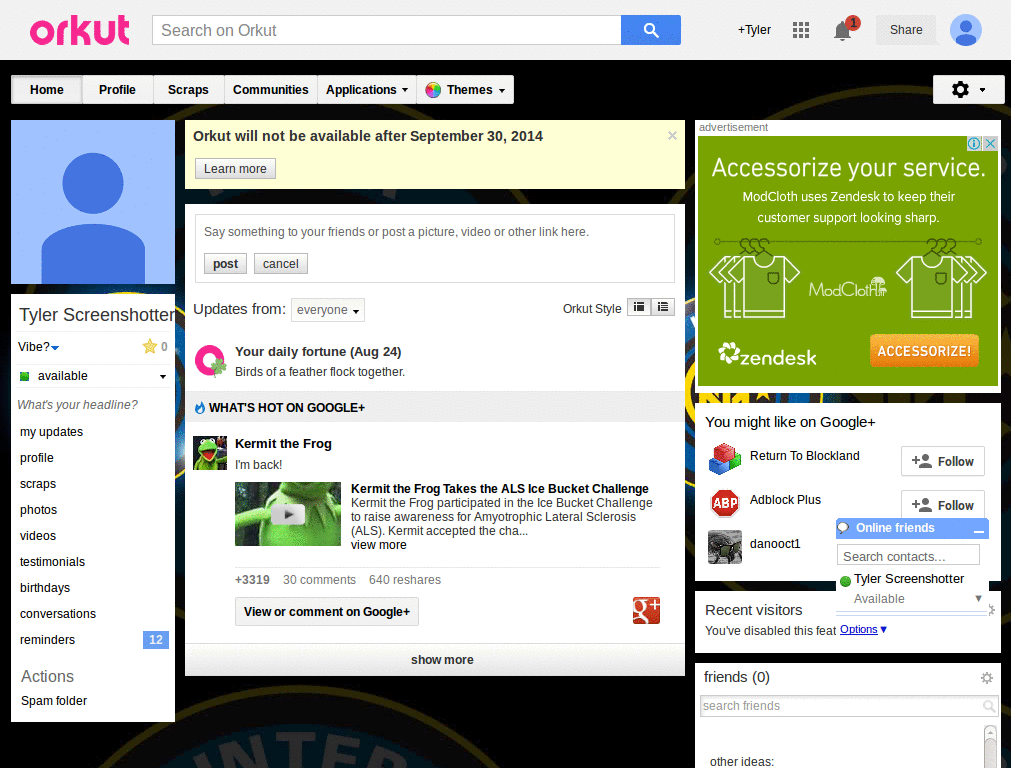Open the Communities tab
The image size is (1024, 768).
point(270,89)
